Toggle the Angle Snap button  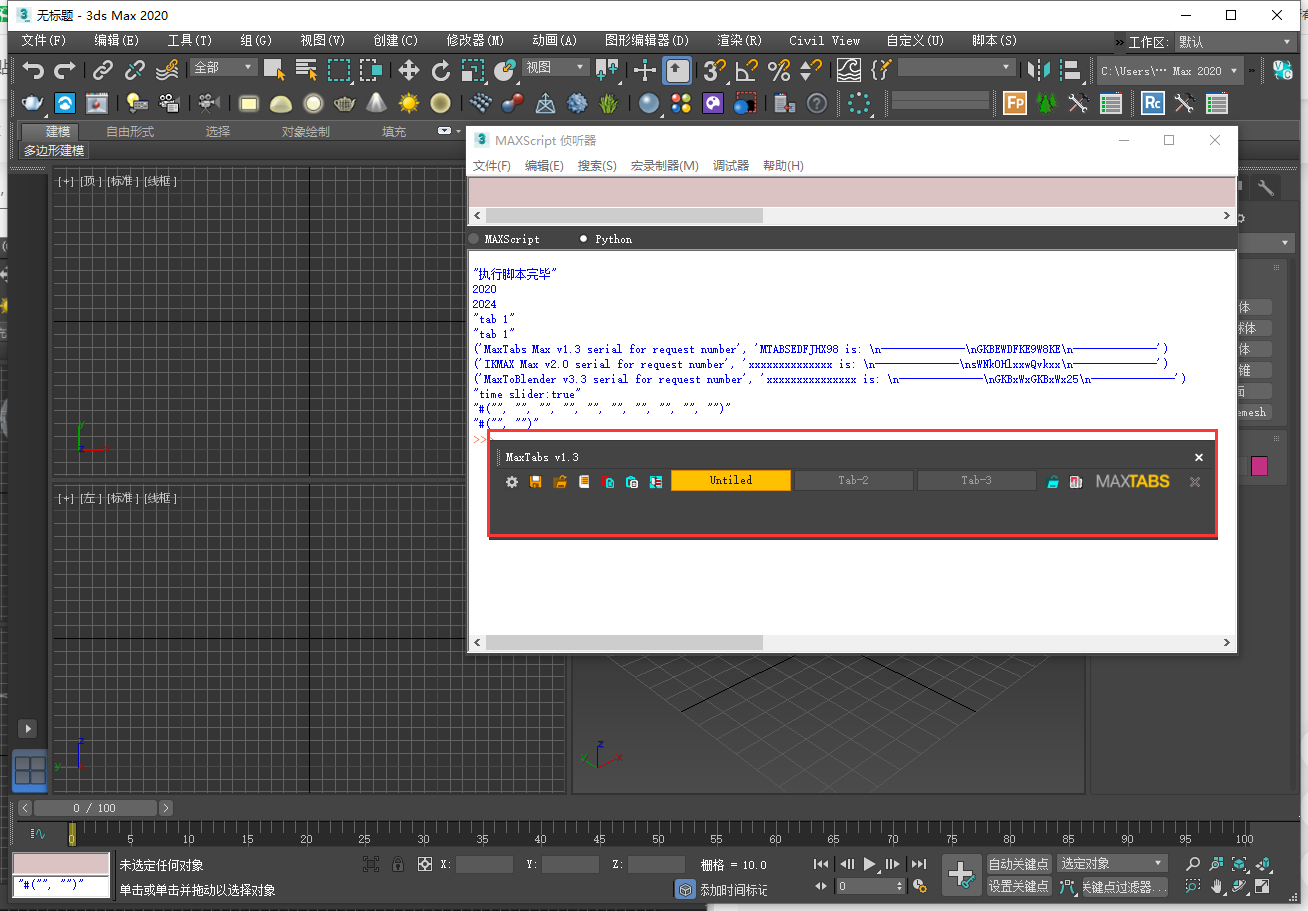pos(747,69)
